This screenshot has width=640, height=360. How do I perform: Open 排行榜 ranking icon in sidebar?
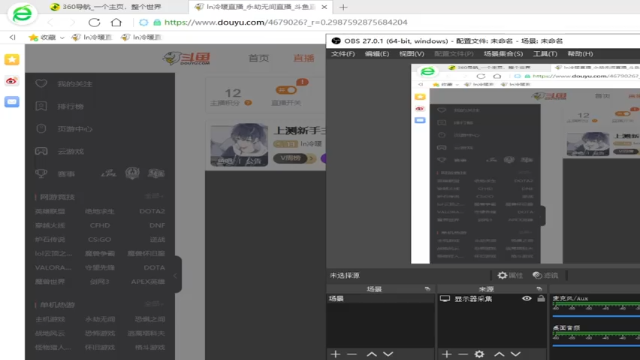point(41,106)
